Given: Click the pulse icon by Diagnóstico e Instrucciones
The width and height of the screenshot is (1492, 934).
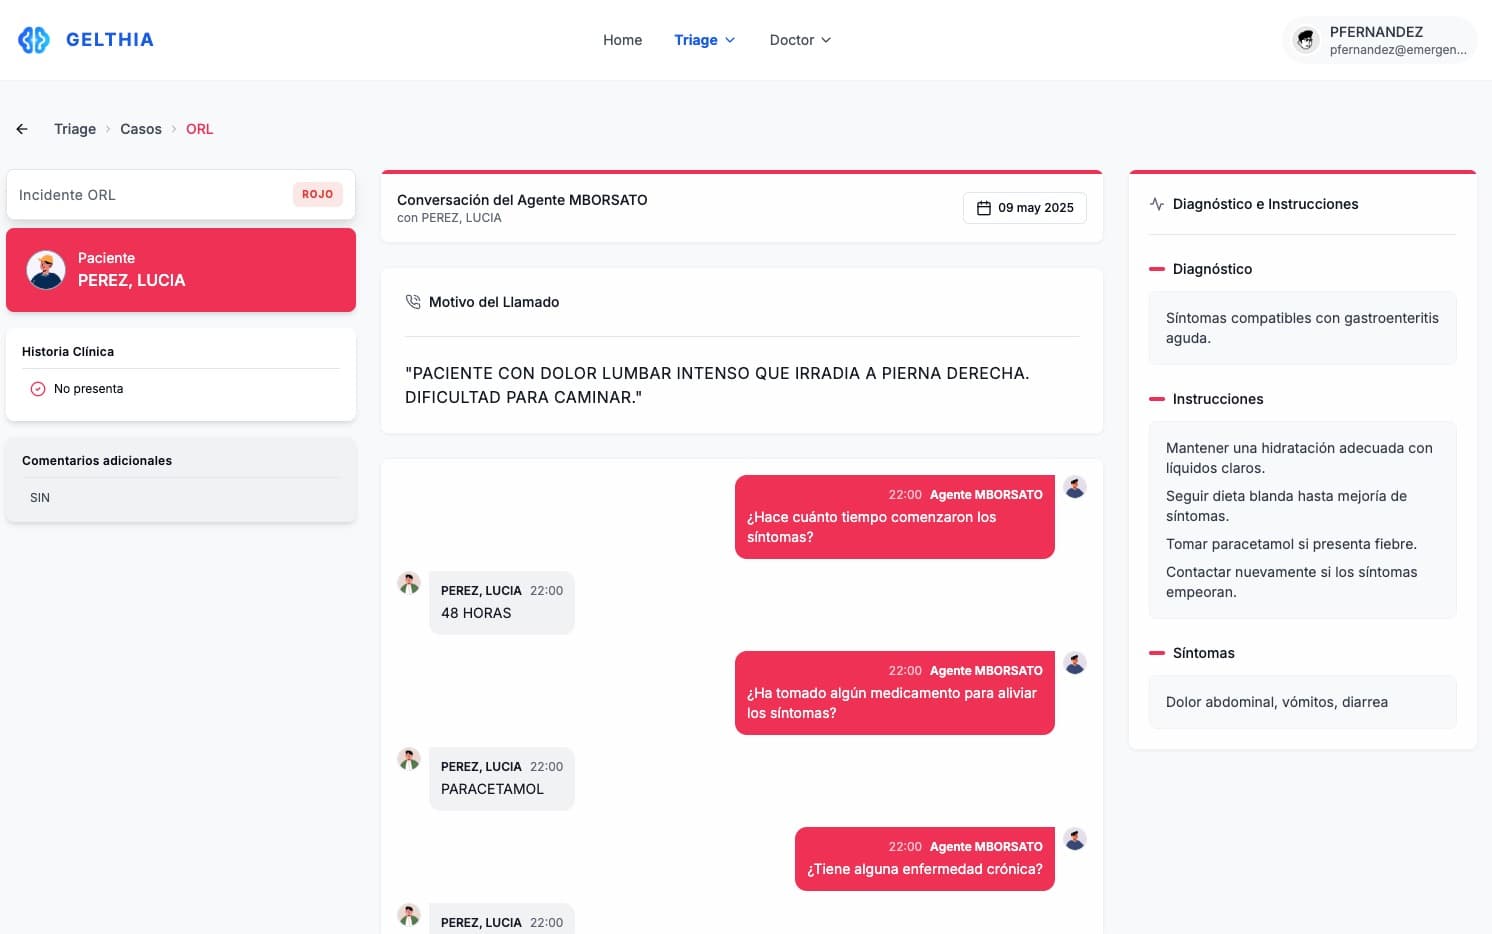Looking at the screenshot, I should pos(1157,204).
